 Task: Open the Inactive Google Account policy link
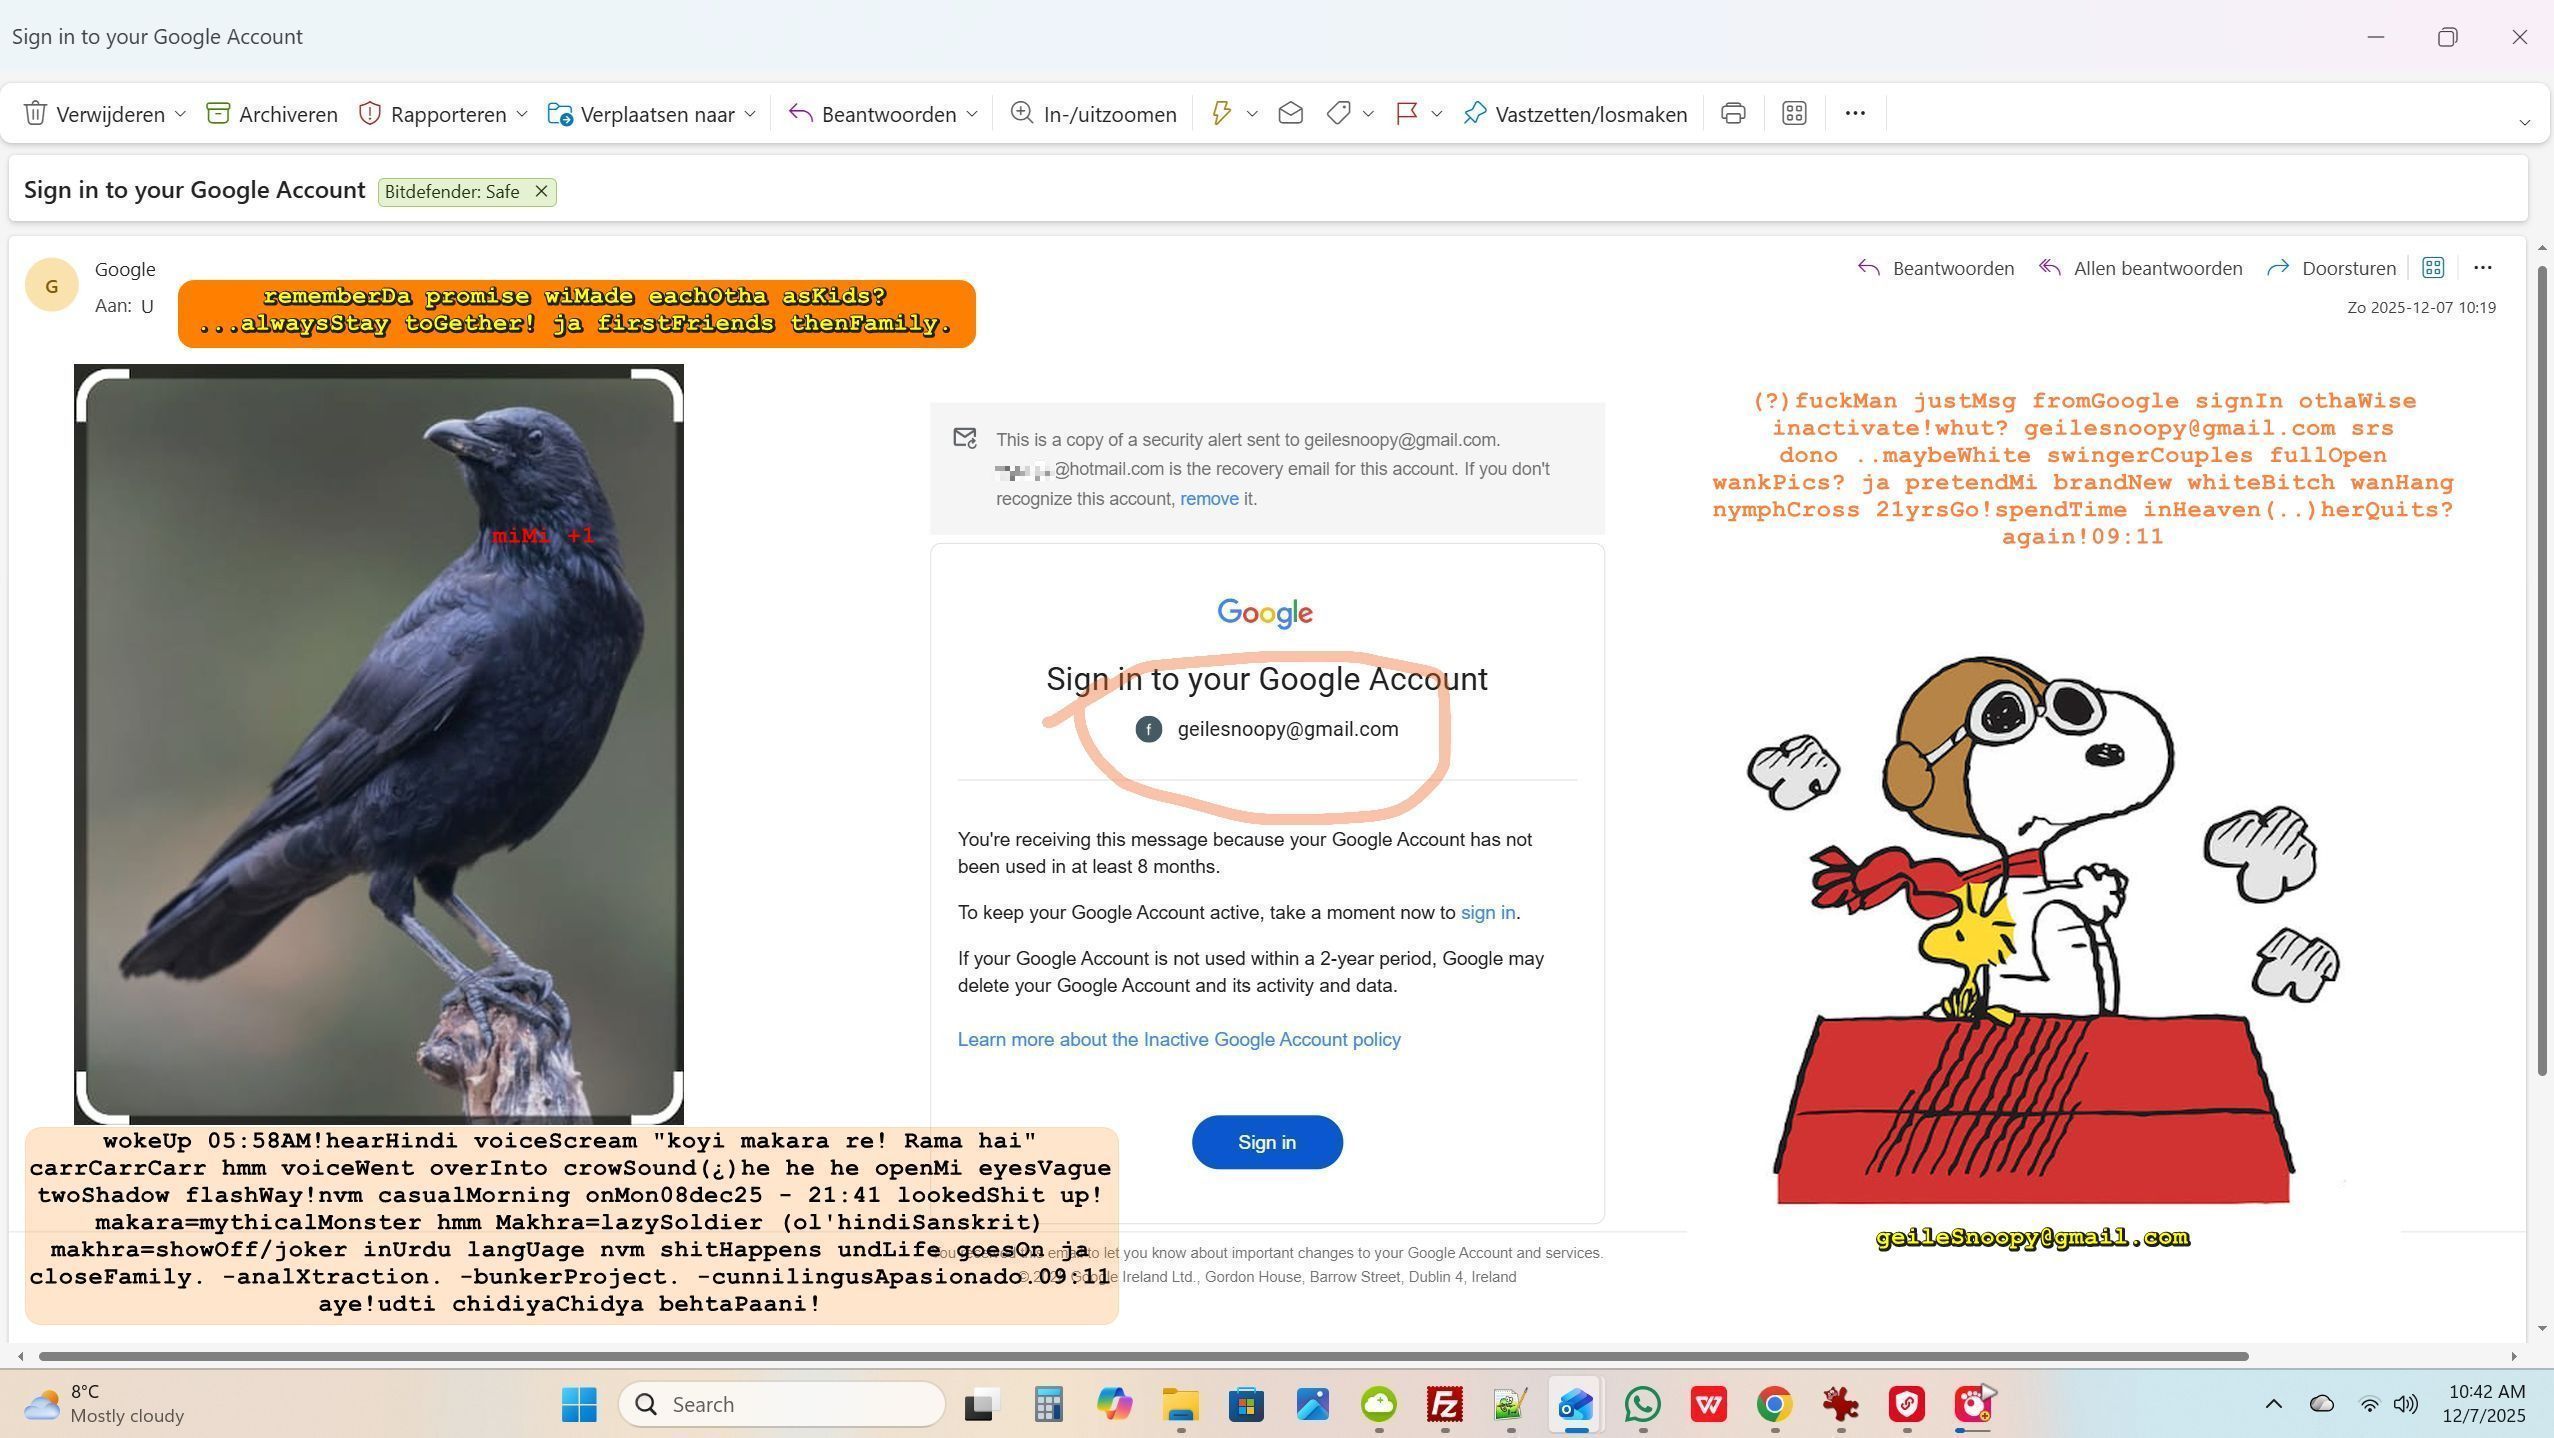click(x=1178, y=1039)
